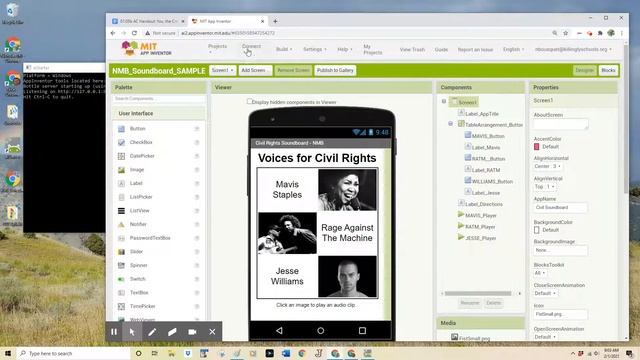Reload the browser page
Viewport: 640px width, 360px height.
coord(134,33)
